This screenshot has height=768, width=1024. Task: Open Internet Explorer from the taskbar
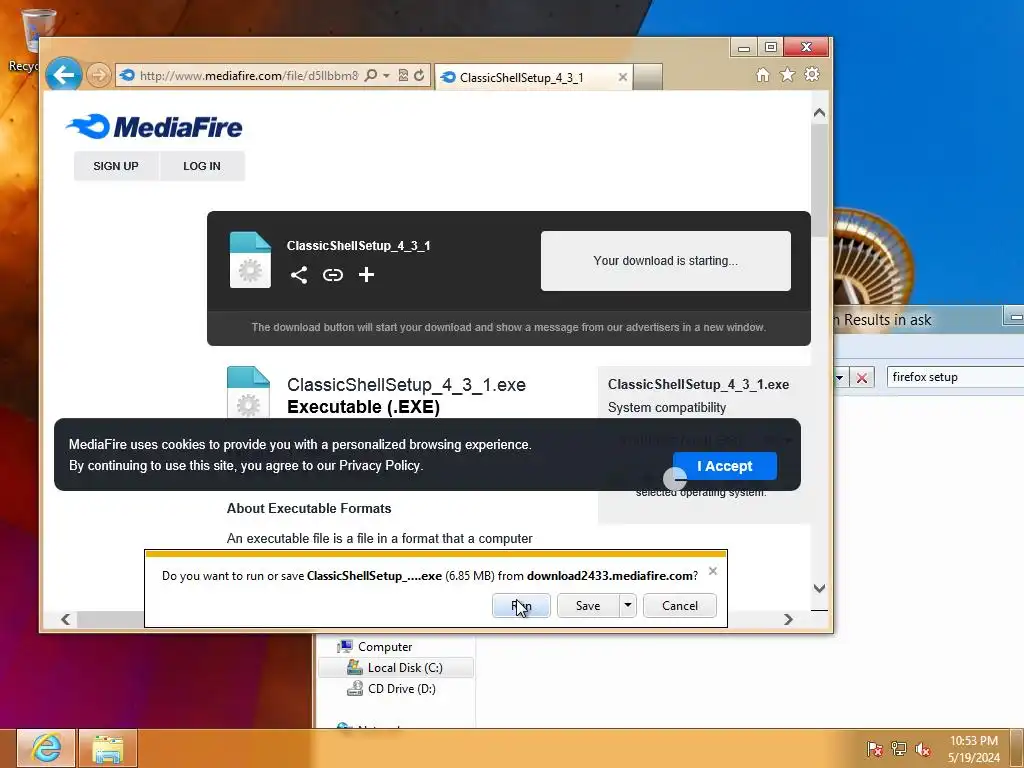(x=46, y=748)
